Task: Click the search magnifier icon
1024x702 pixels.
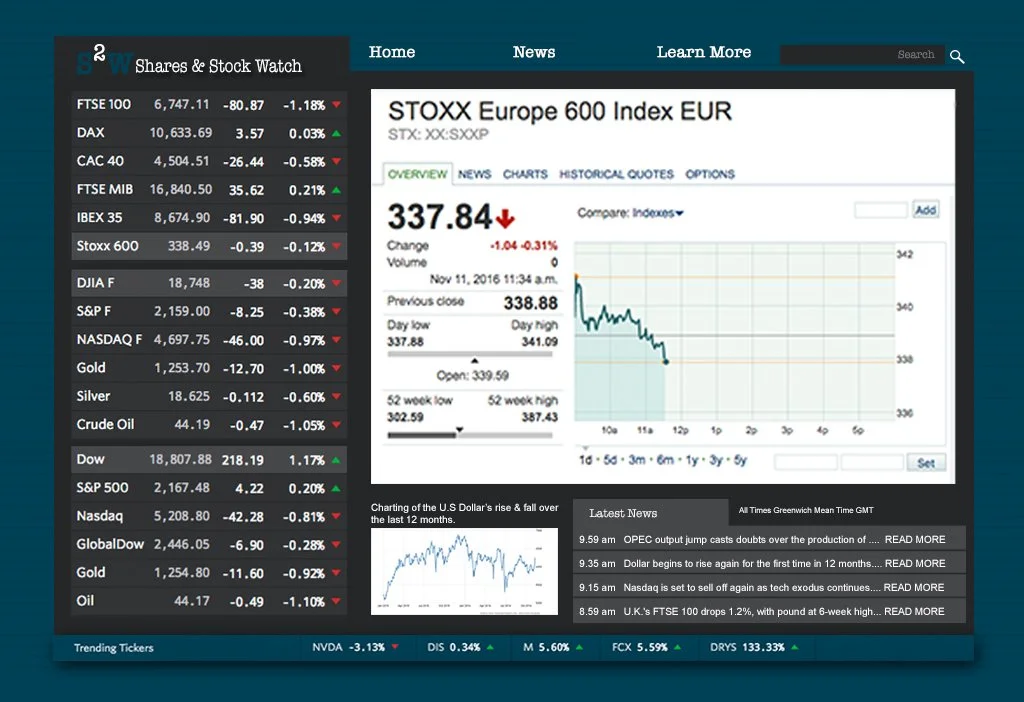Action: point(957,57)
